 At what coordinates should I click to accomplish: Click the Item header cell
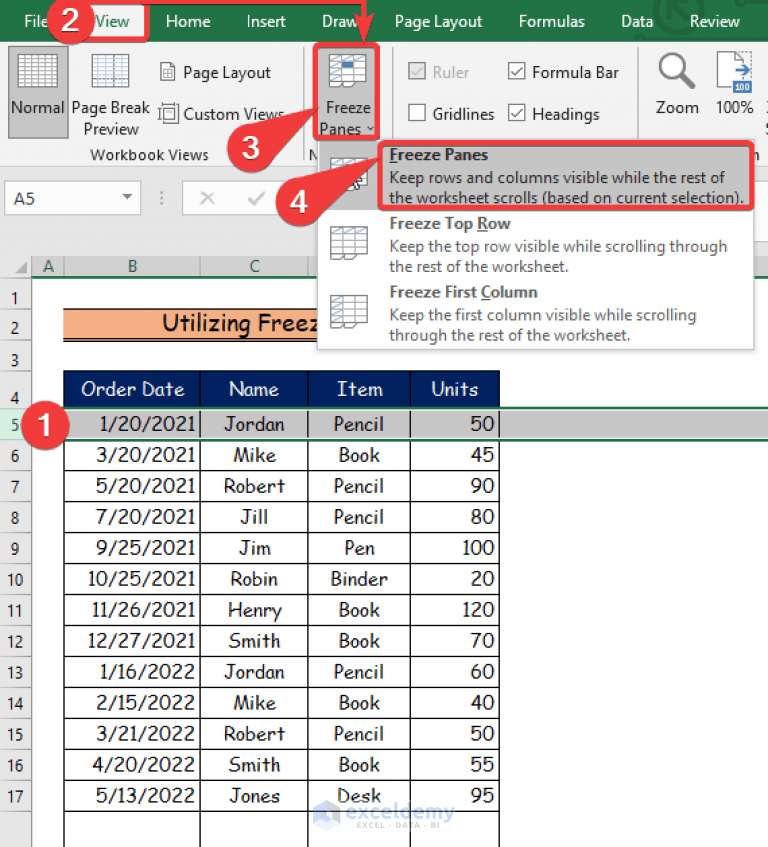pos(359,389)
